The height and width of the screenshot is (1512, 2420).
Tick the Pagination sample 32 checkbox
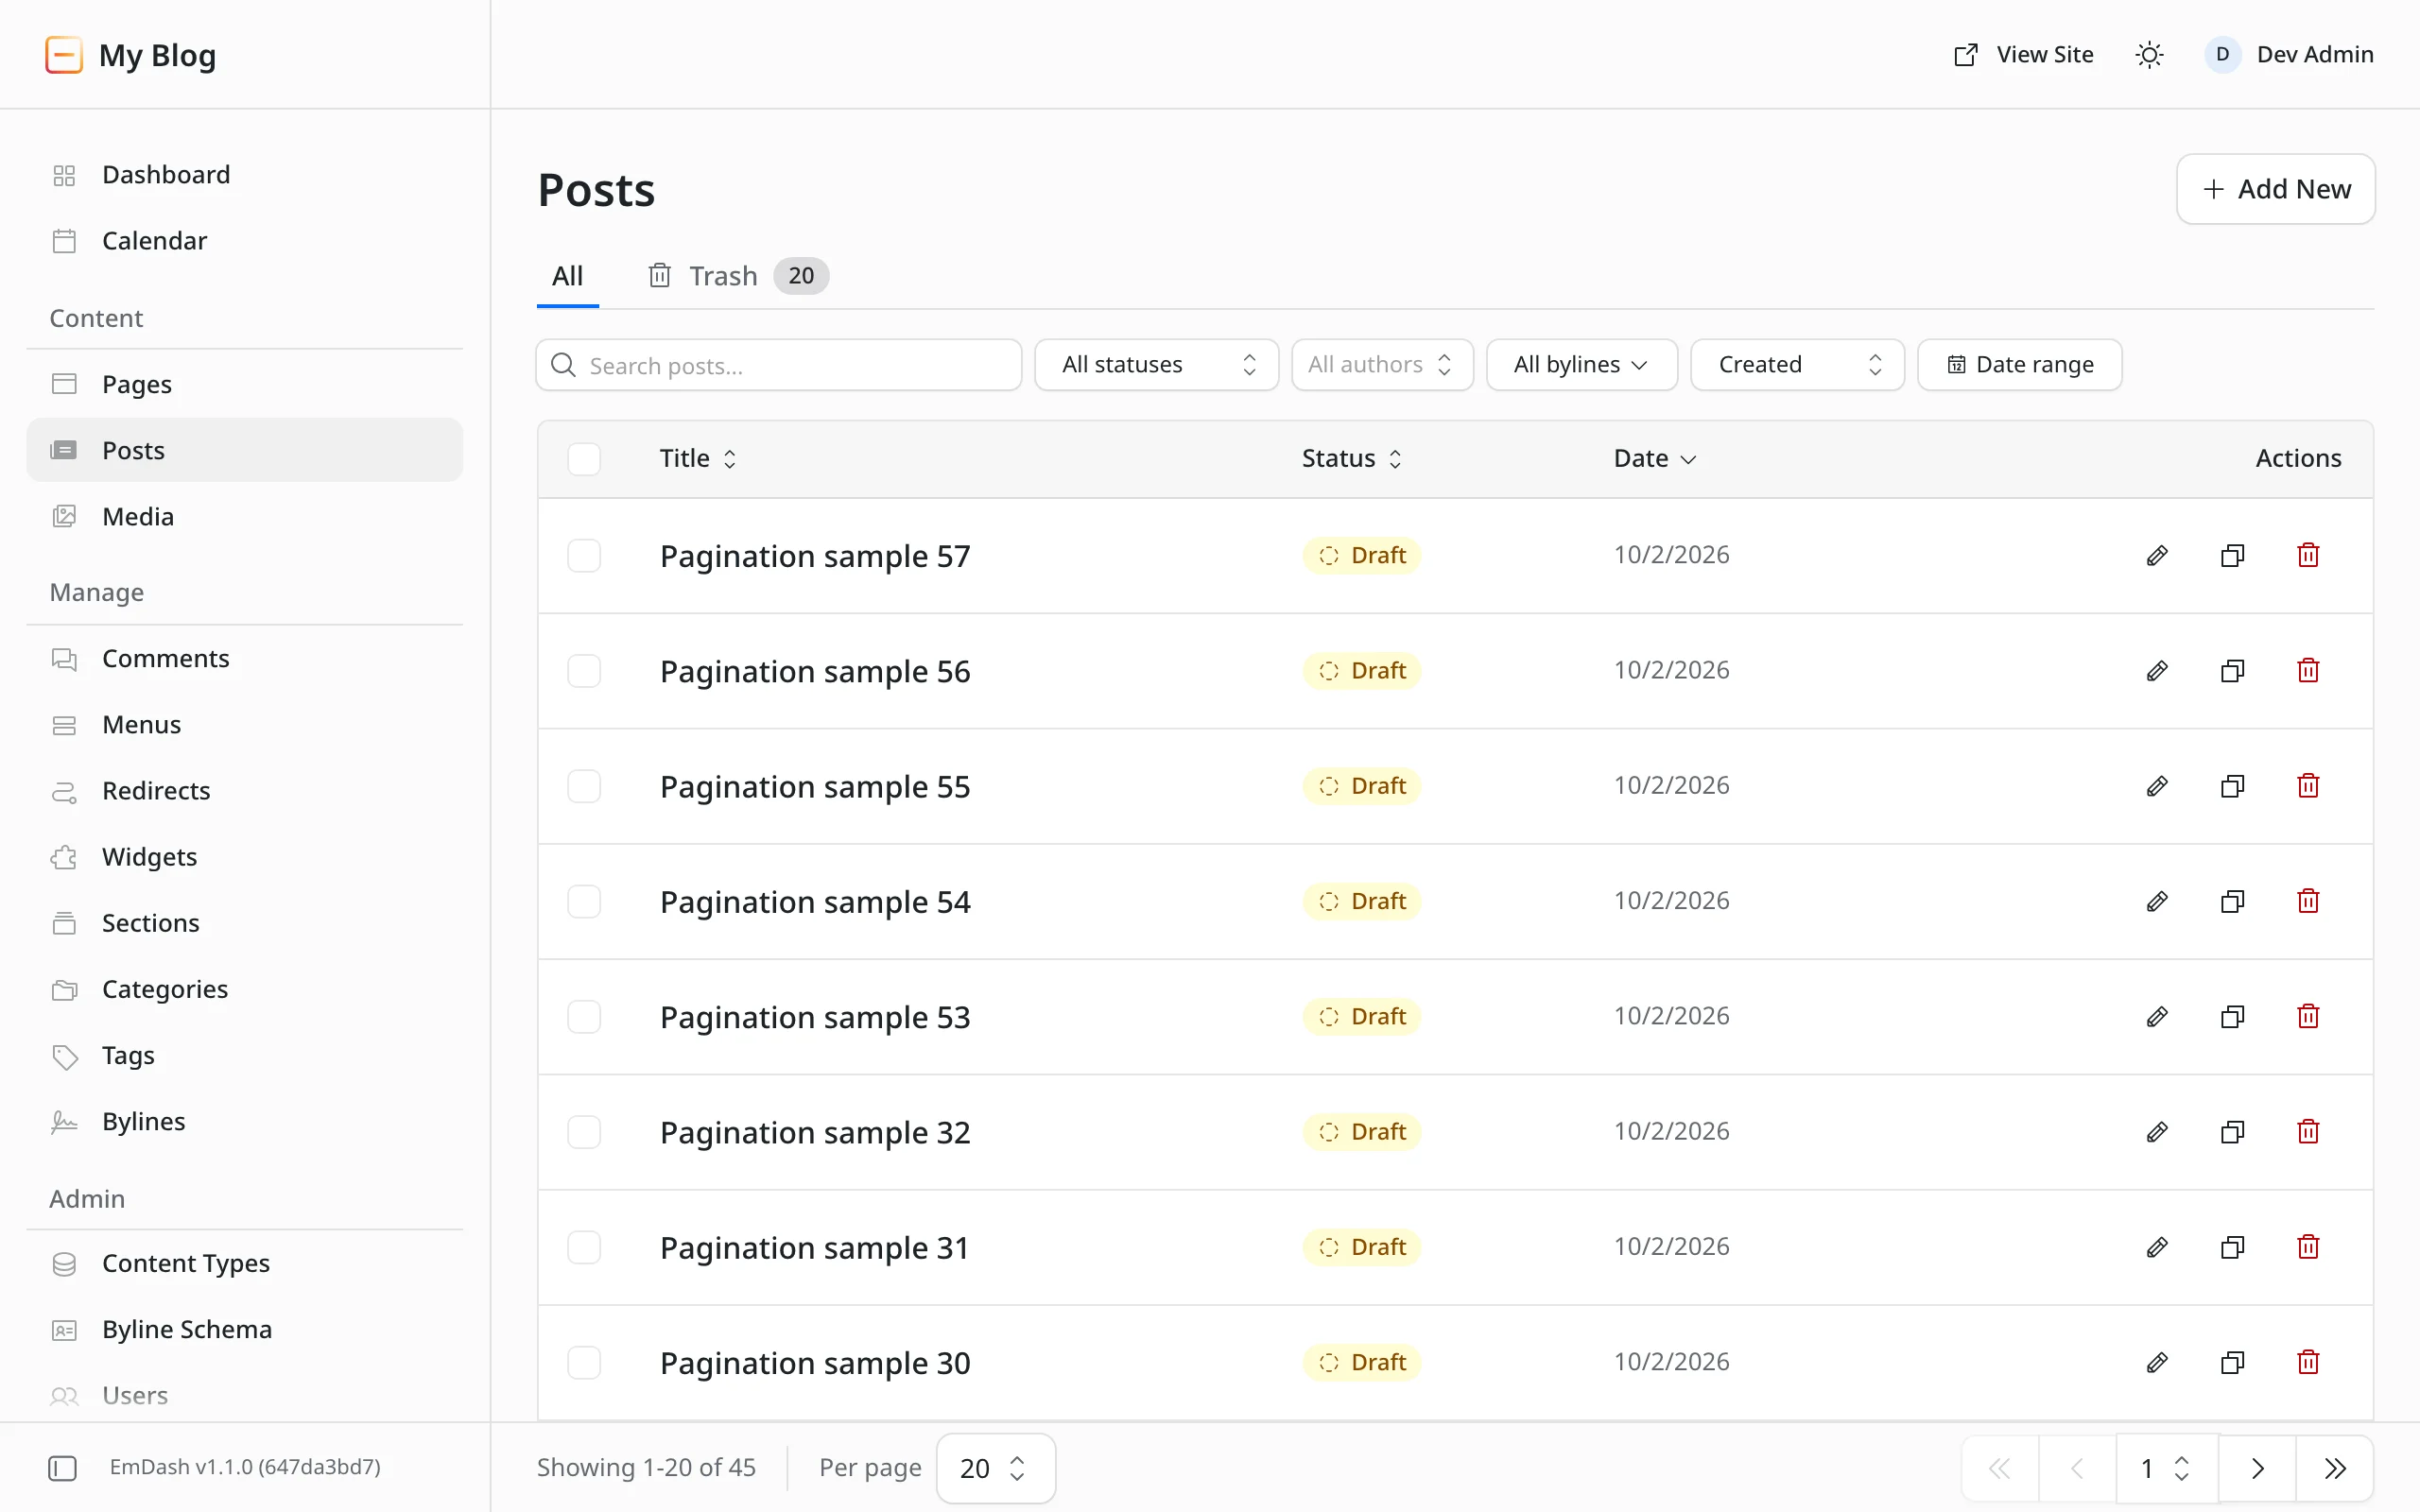584,1131
